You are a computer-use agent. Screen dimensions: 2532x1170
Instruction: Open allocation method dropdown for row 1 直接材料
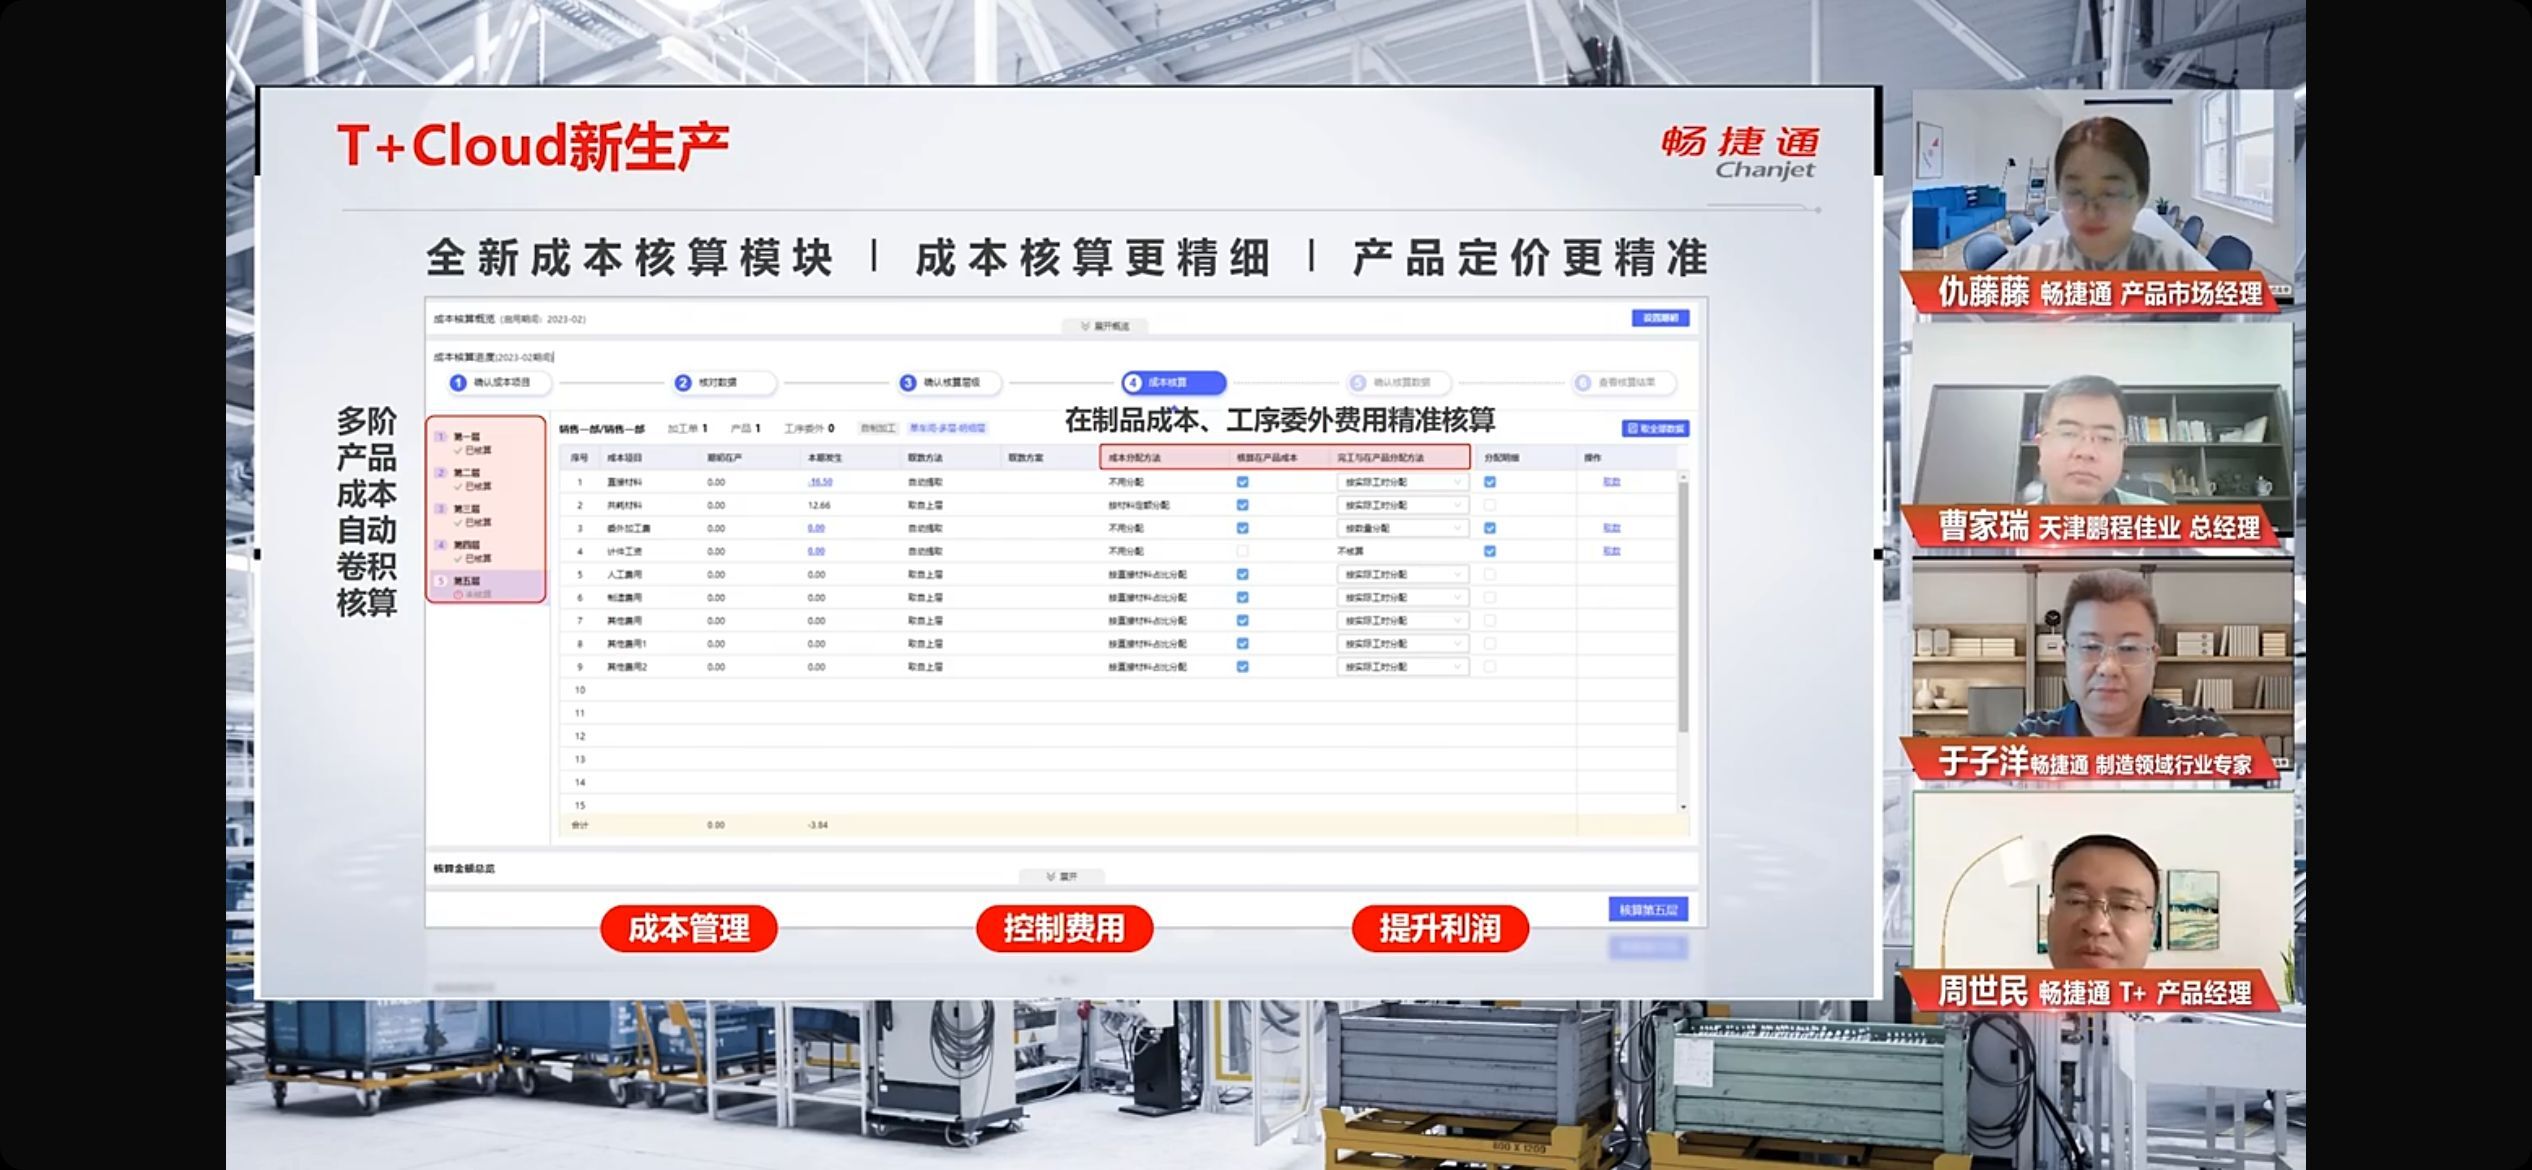coord(1402,482)
